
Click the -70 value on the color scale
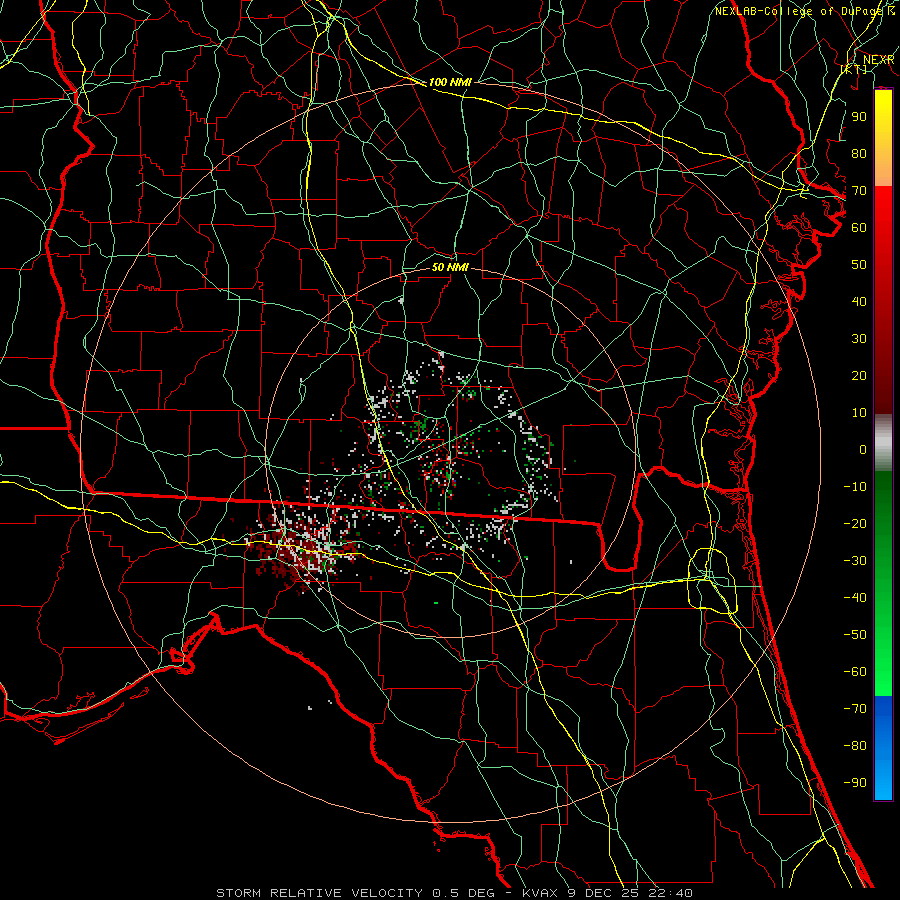coord(855,709)
